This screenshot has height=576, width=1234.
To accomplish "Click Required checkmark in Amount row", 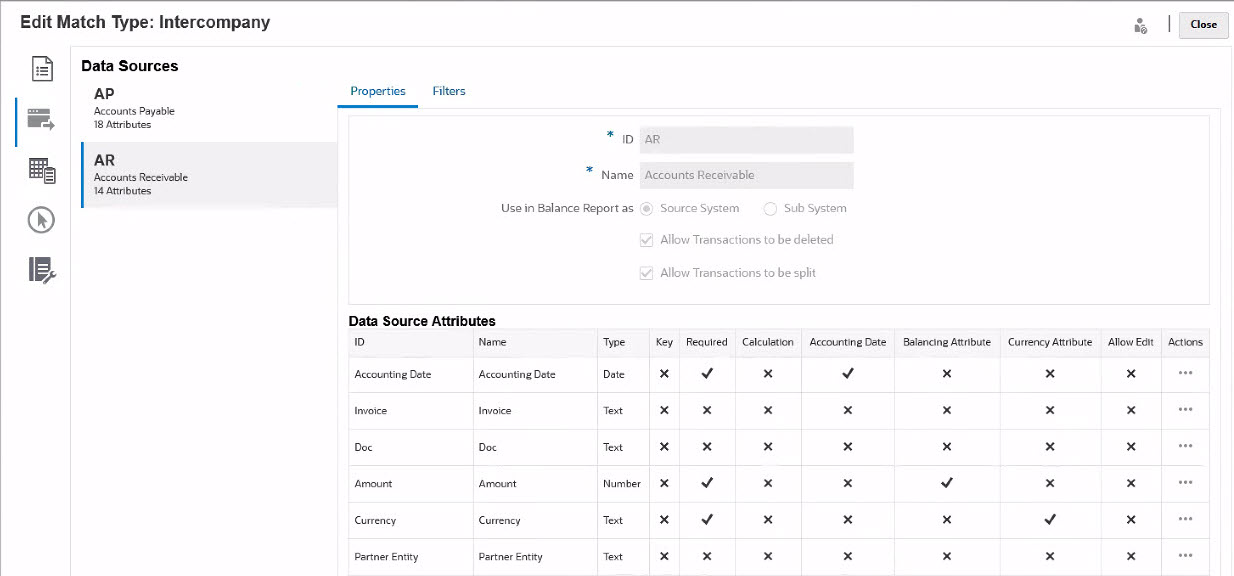I will tap(707, 483).
